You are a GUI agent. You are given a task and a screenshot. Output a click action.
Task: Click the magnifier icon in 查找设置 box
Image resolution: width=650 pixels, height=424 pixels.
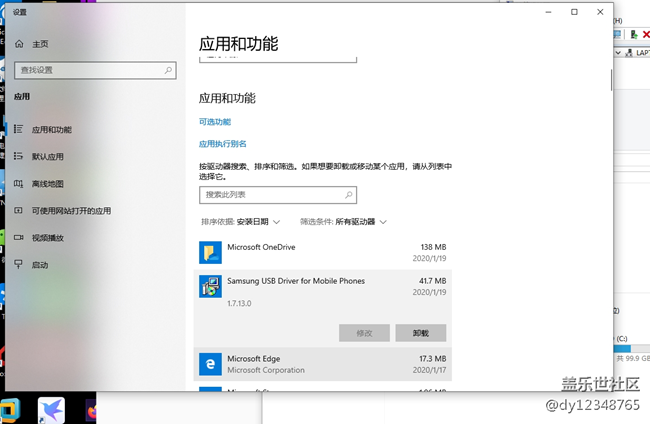click(x=168, y=70)
